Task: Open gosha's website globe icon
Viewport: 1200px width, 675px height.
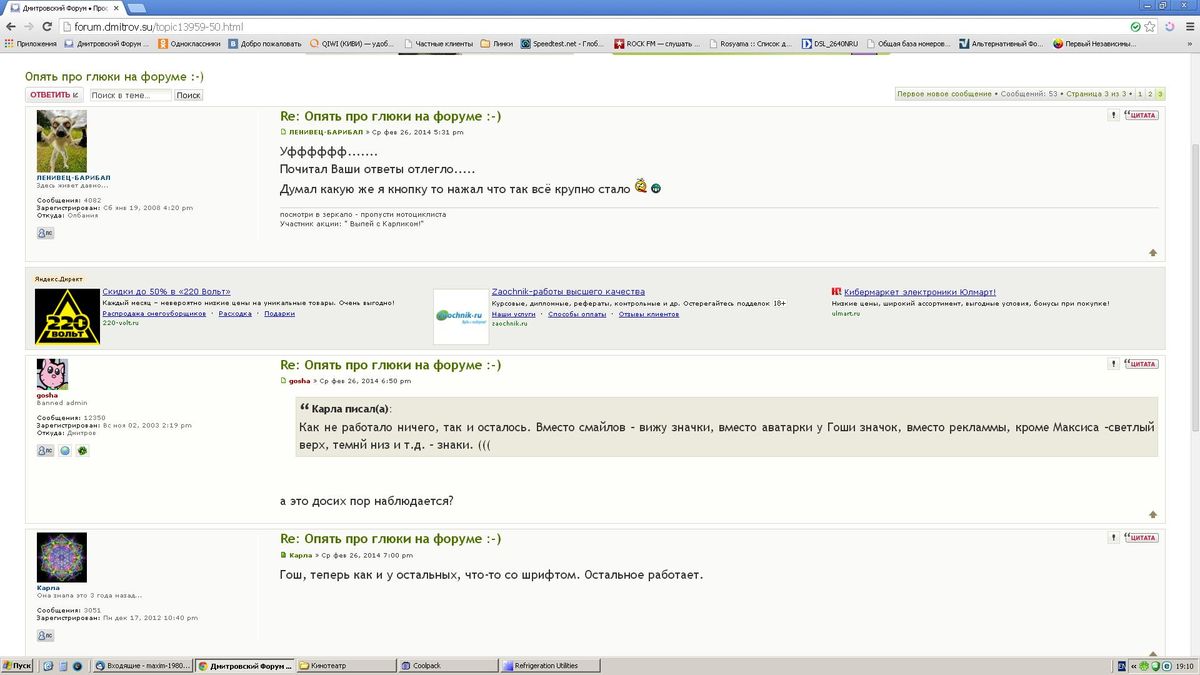Action: click(x=65, y=450)
